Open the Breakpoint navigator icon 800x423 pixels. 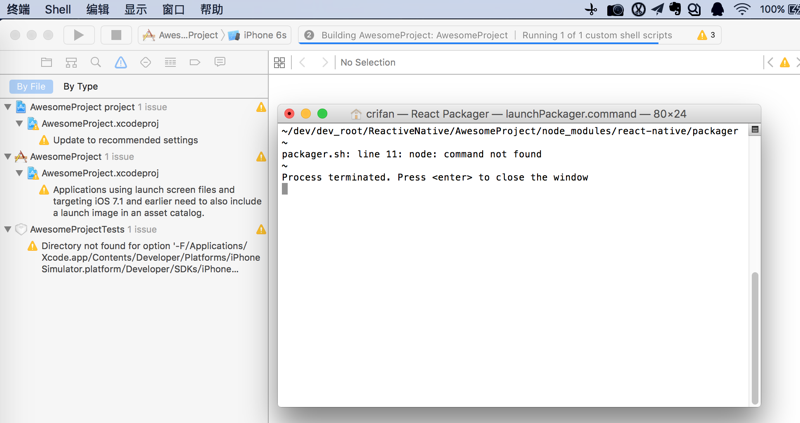click(195, 62)
